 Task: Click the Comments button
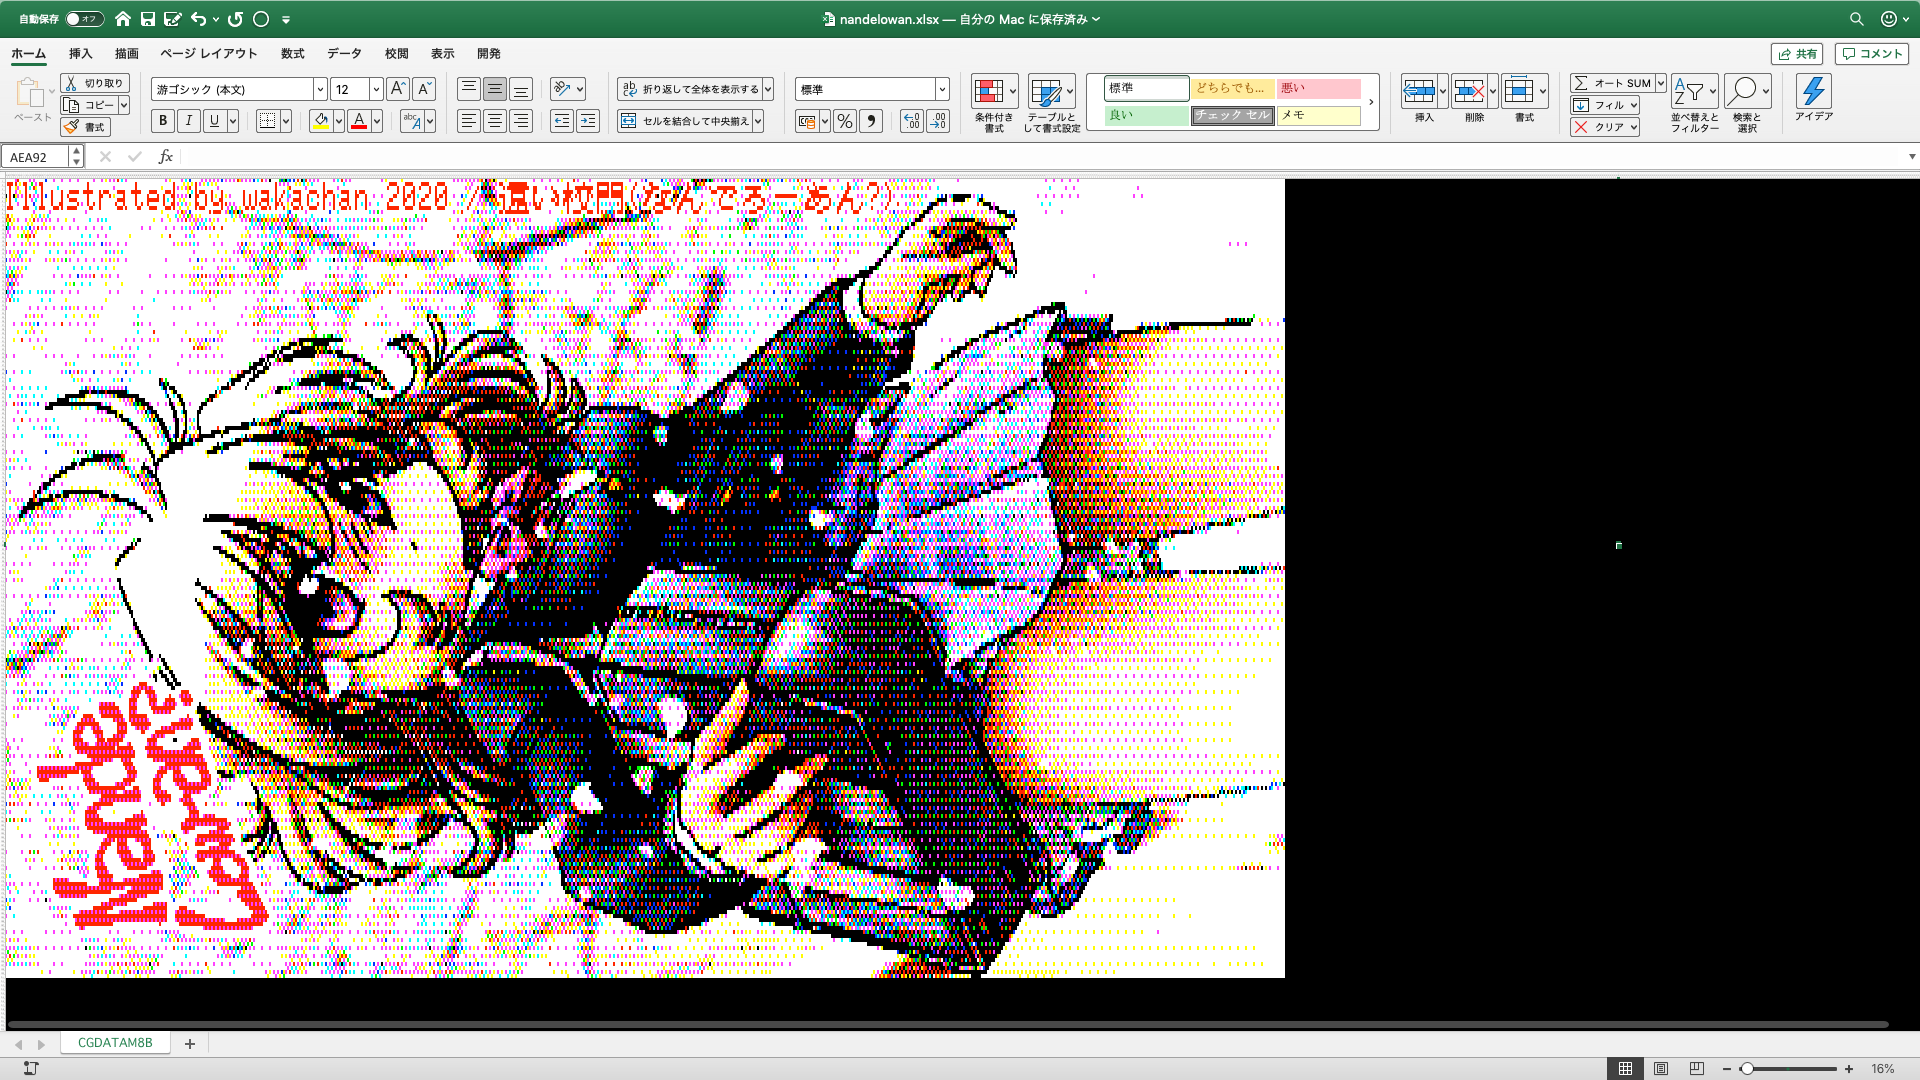1871,54
